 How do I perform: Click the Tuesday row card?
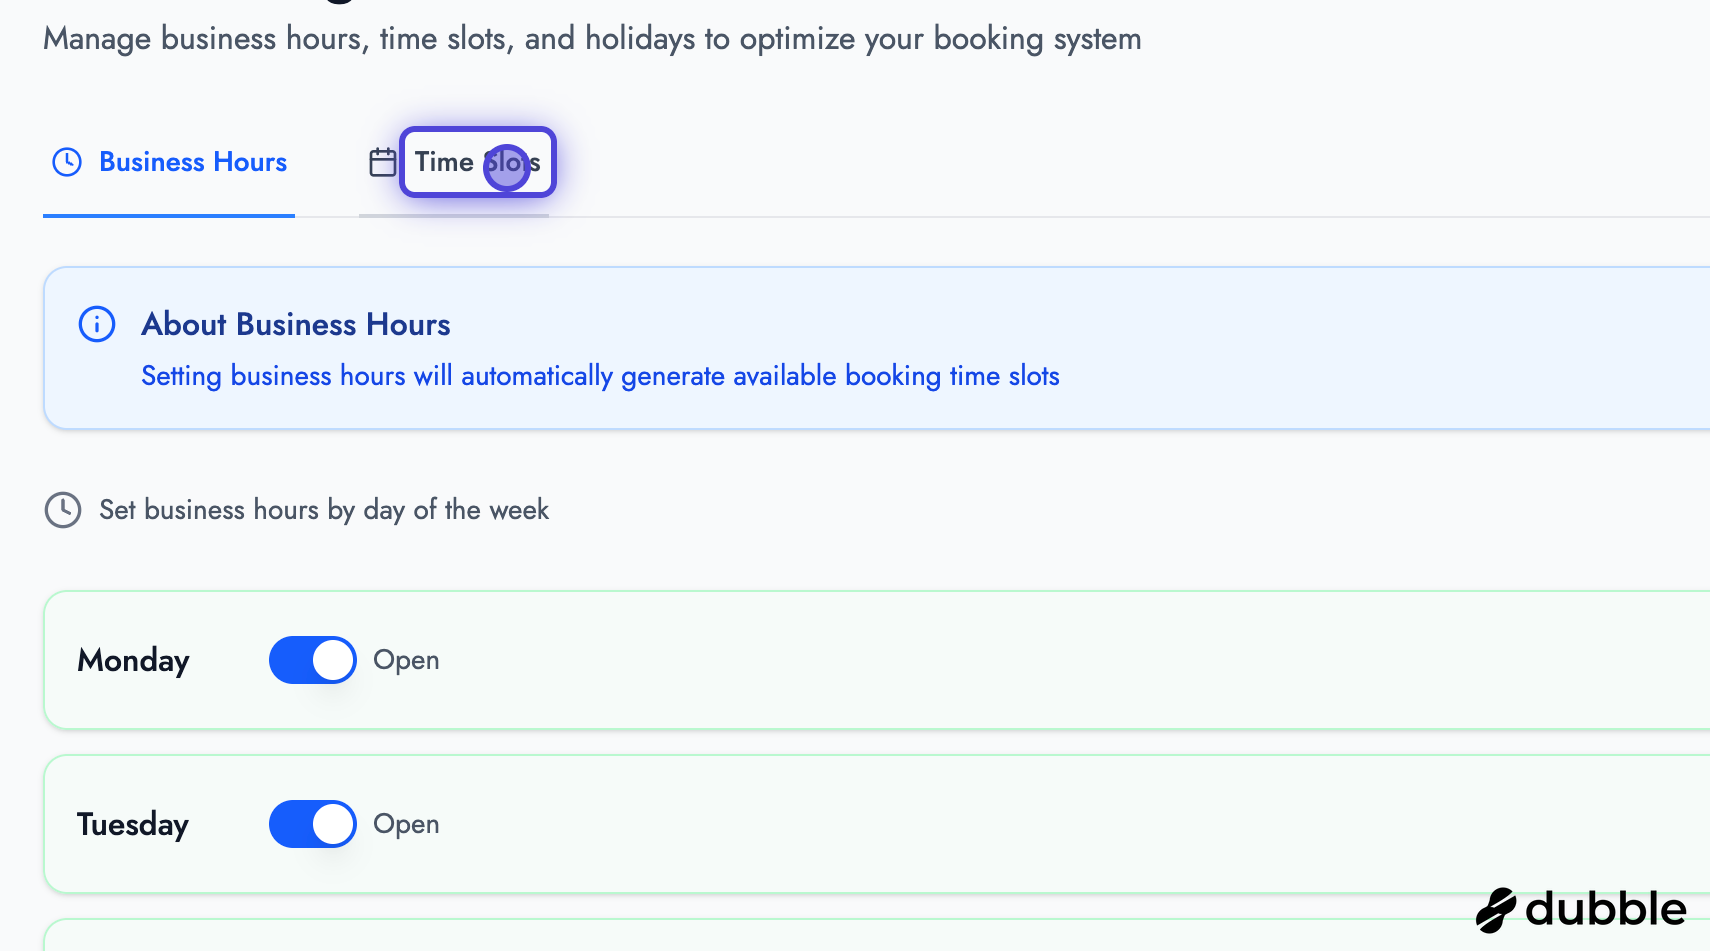point(800,824)
